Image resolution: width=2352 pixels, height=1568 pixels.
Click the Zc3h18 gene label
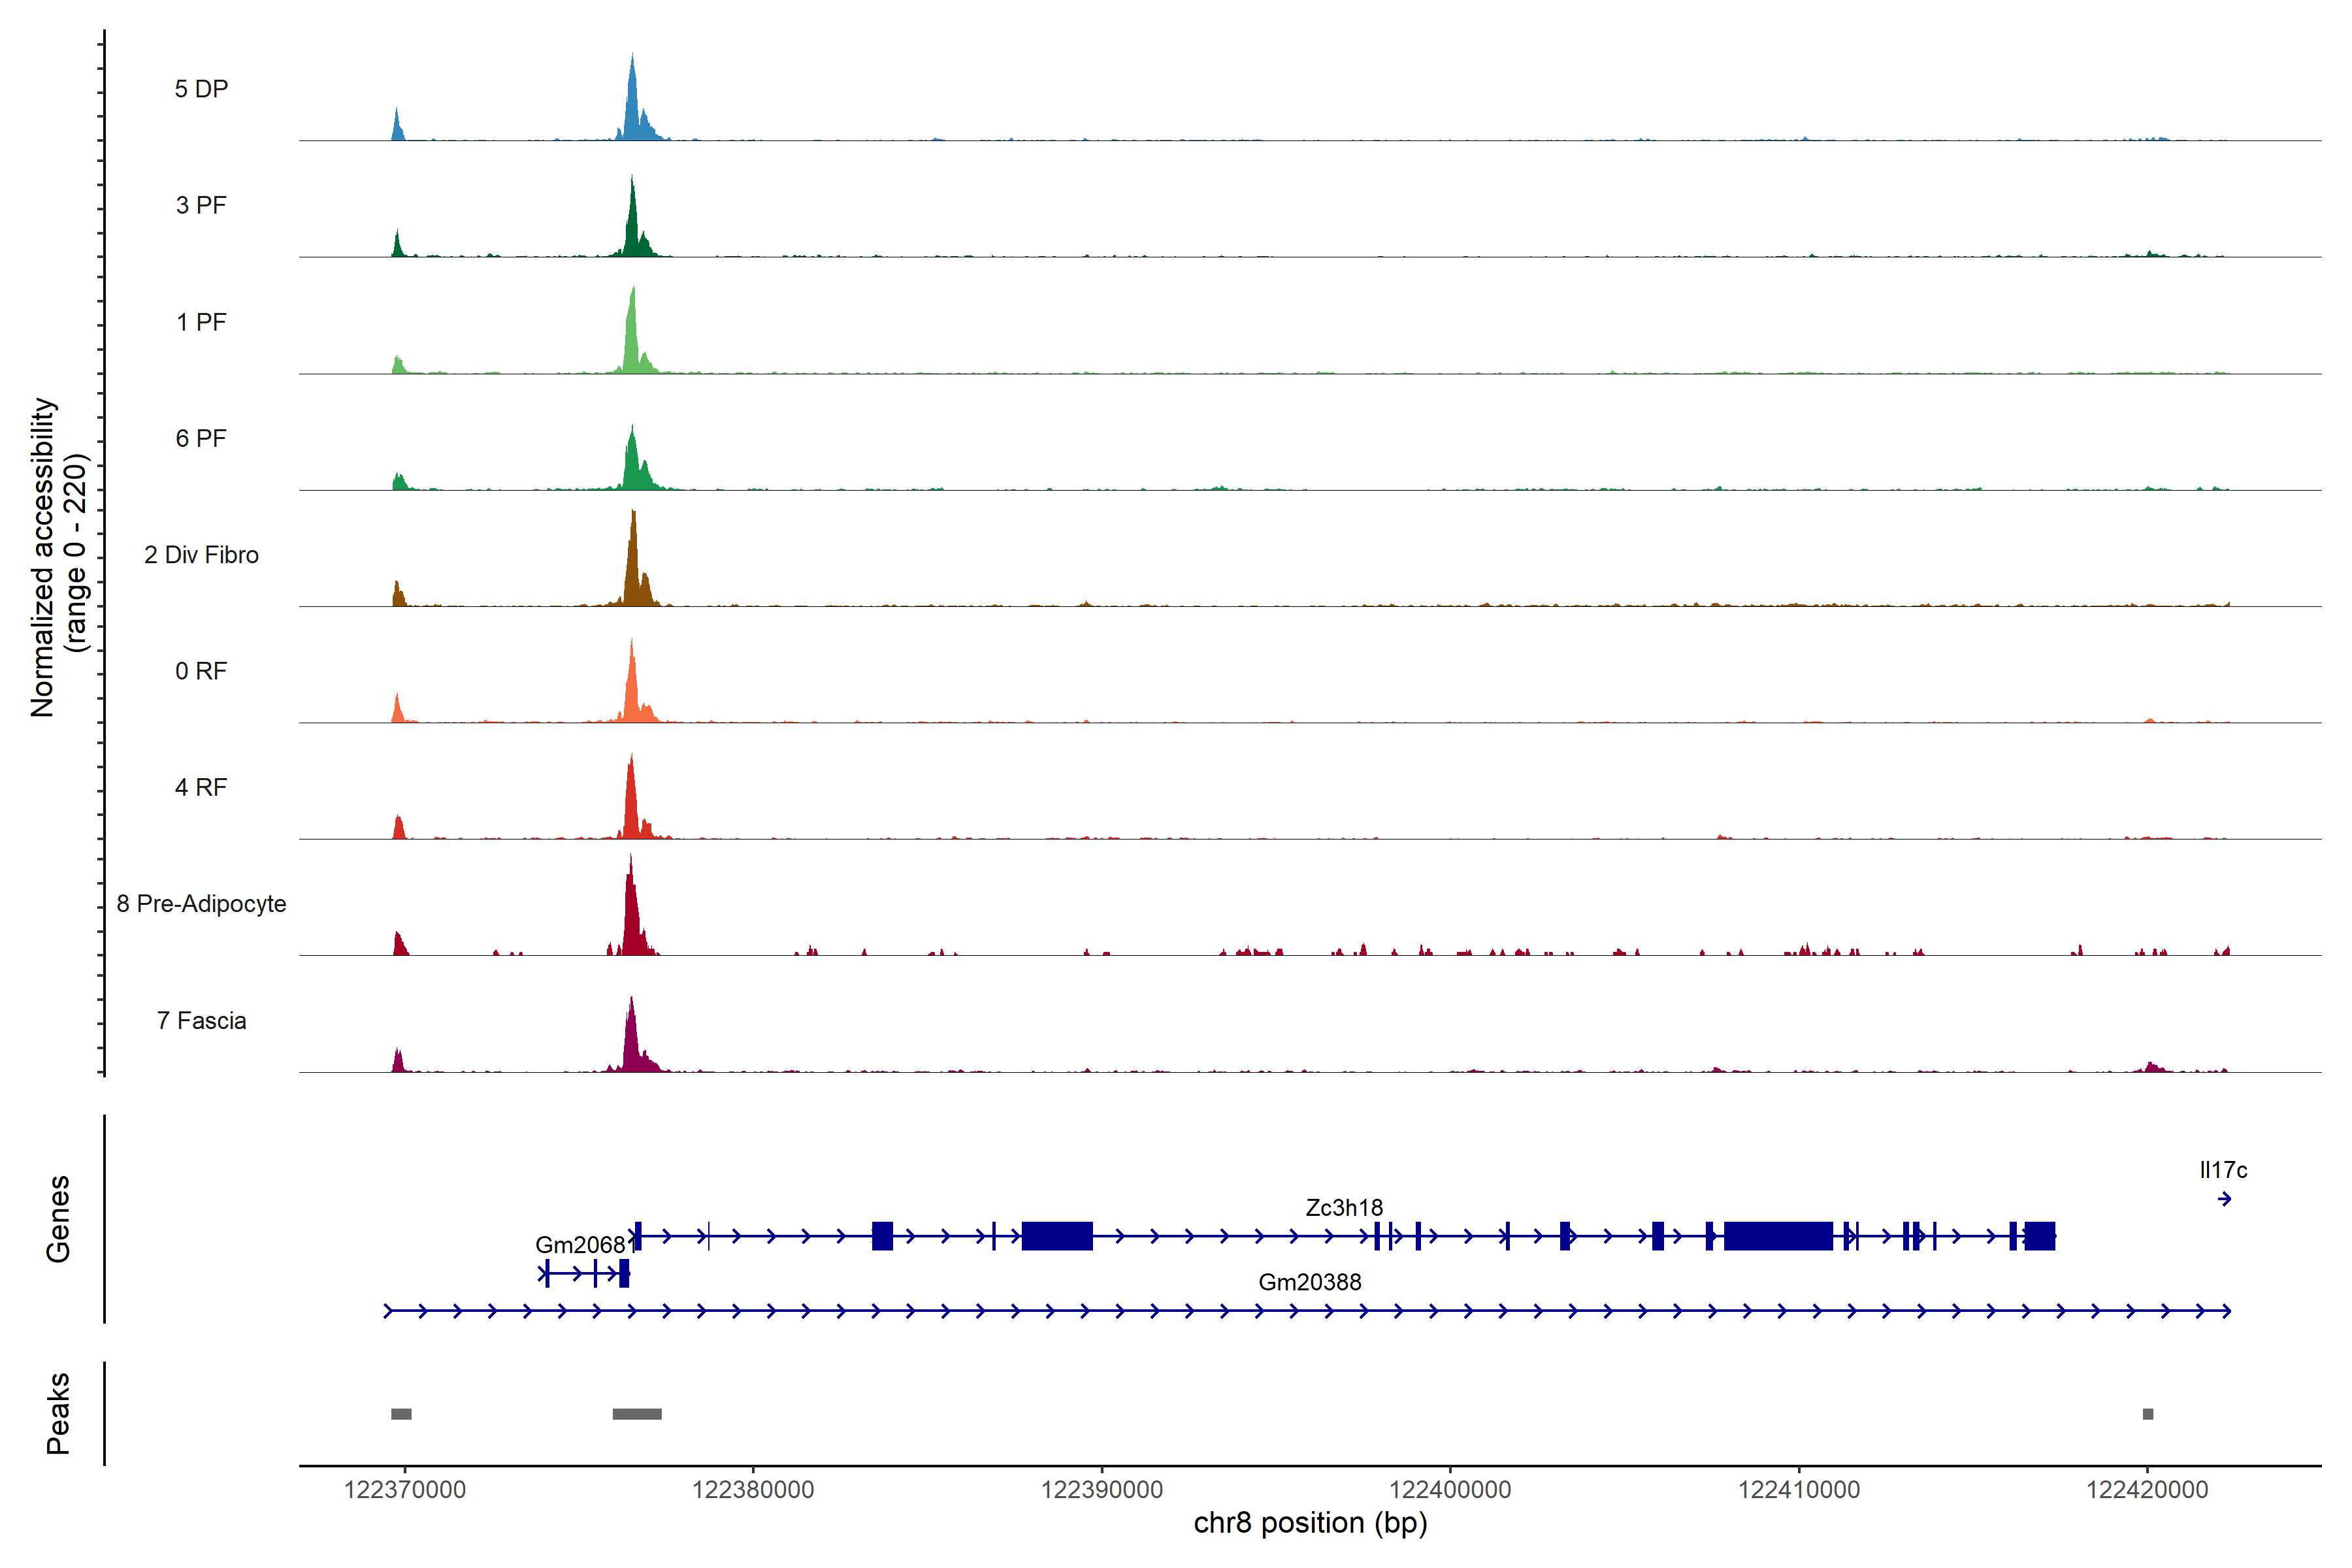[1344, 1208]
